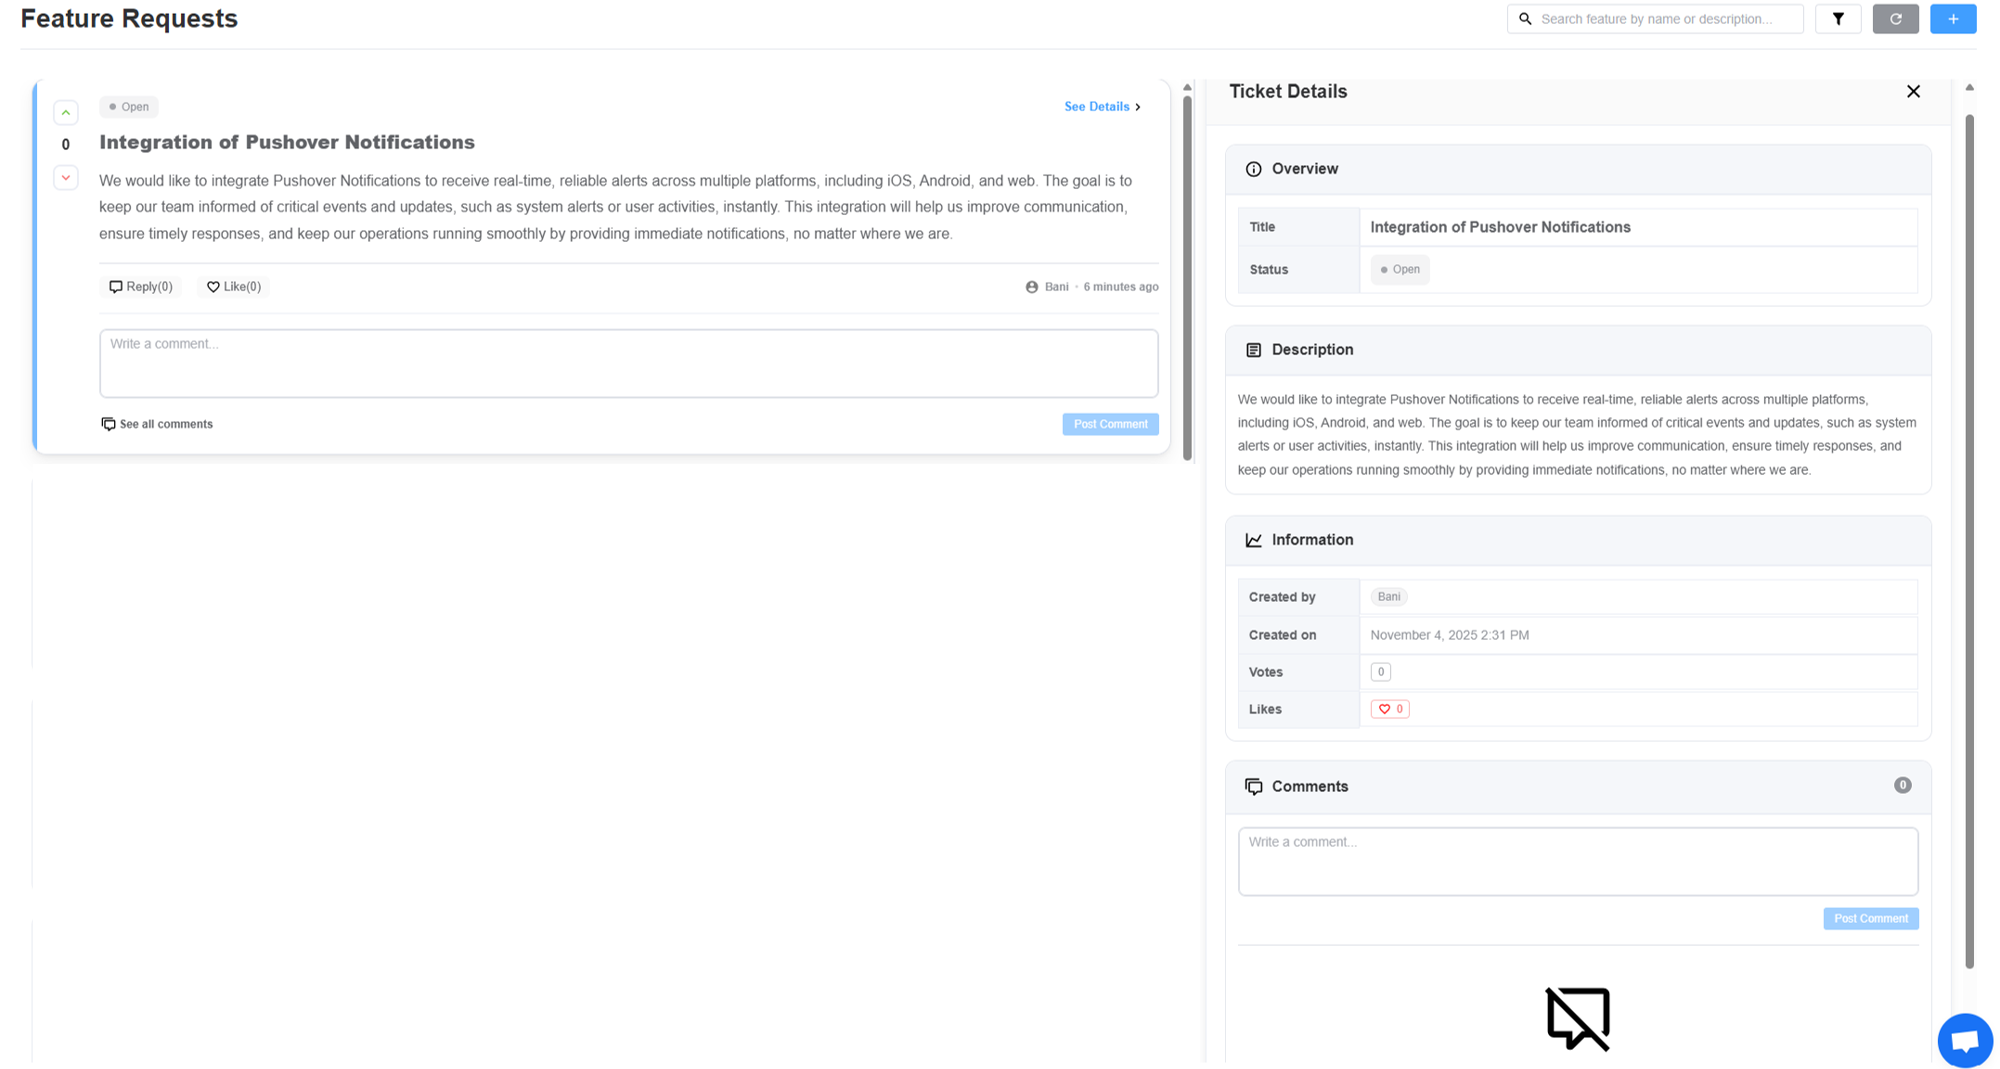Open replies on the feature card

click(x=141, y=287)
